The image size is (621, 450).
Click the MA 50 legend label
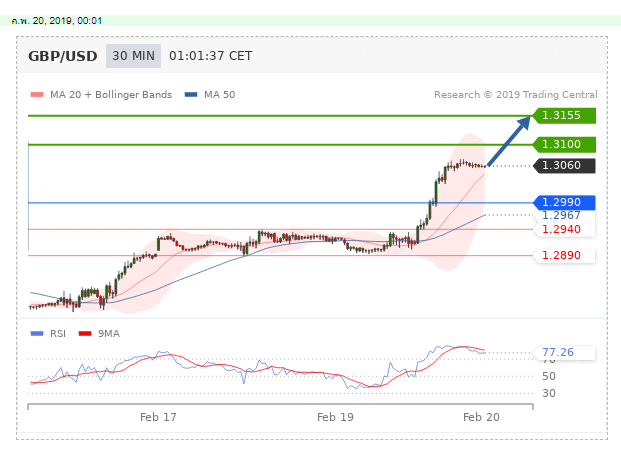tap(219, 95)
